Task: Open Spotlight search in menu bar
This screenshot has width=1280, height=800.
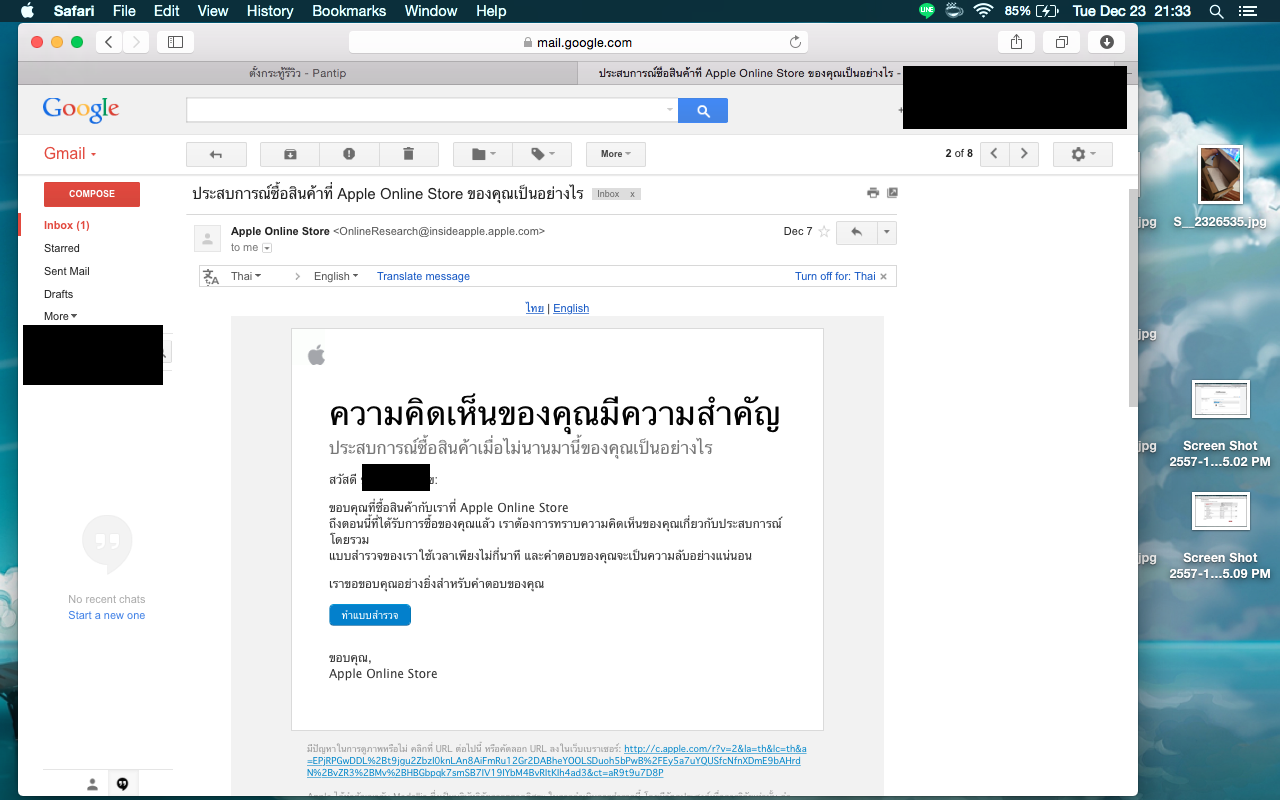Action: [x=1216, y=11]
